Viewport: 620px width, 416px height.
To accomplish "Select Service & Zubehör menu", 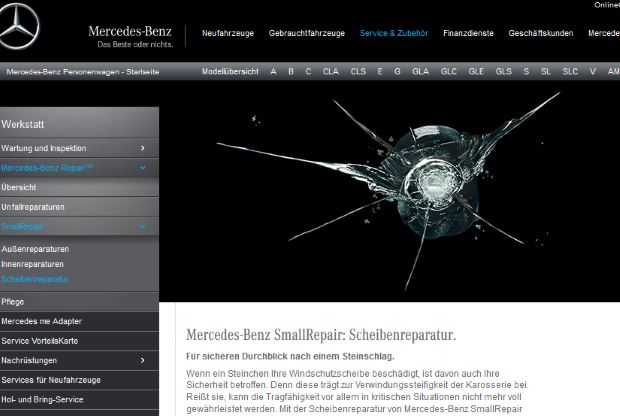I will tap(394, 33).
